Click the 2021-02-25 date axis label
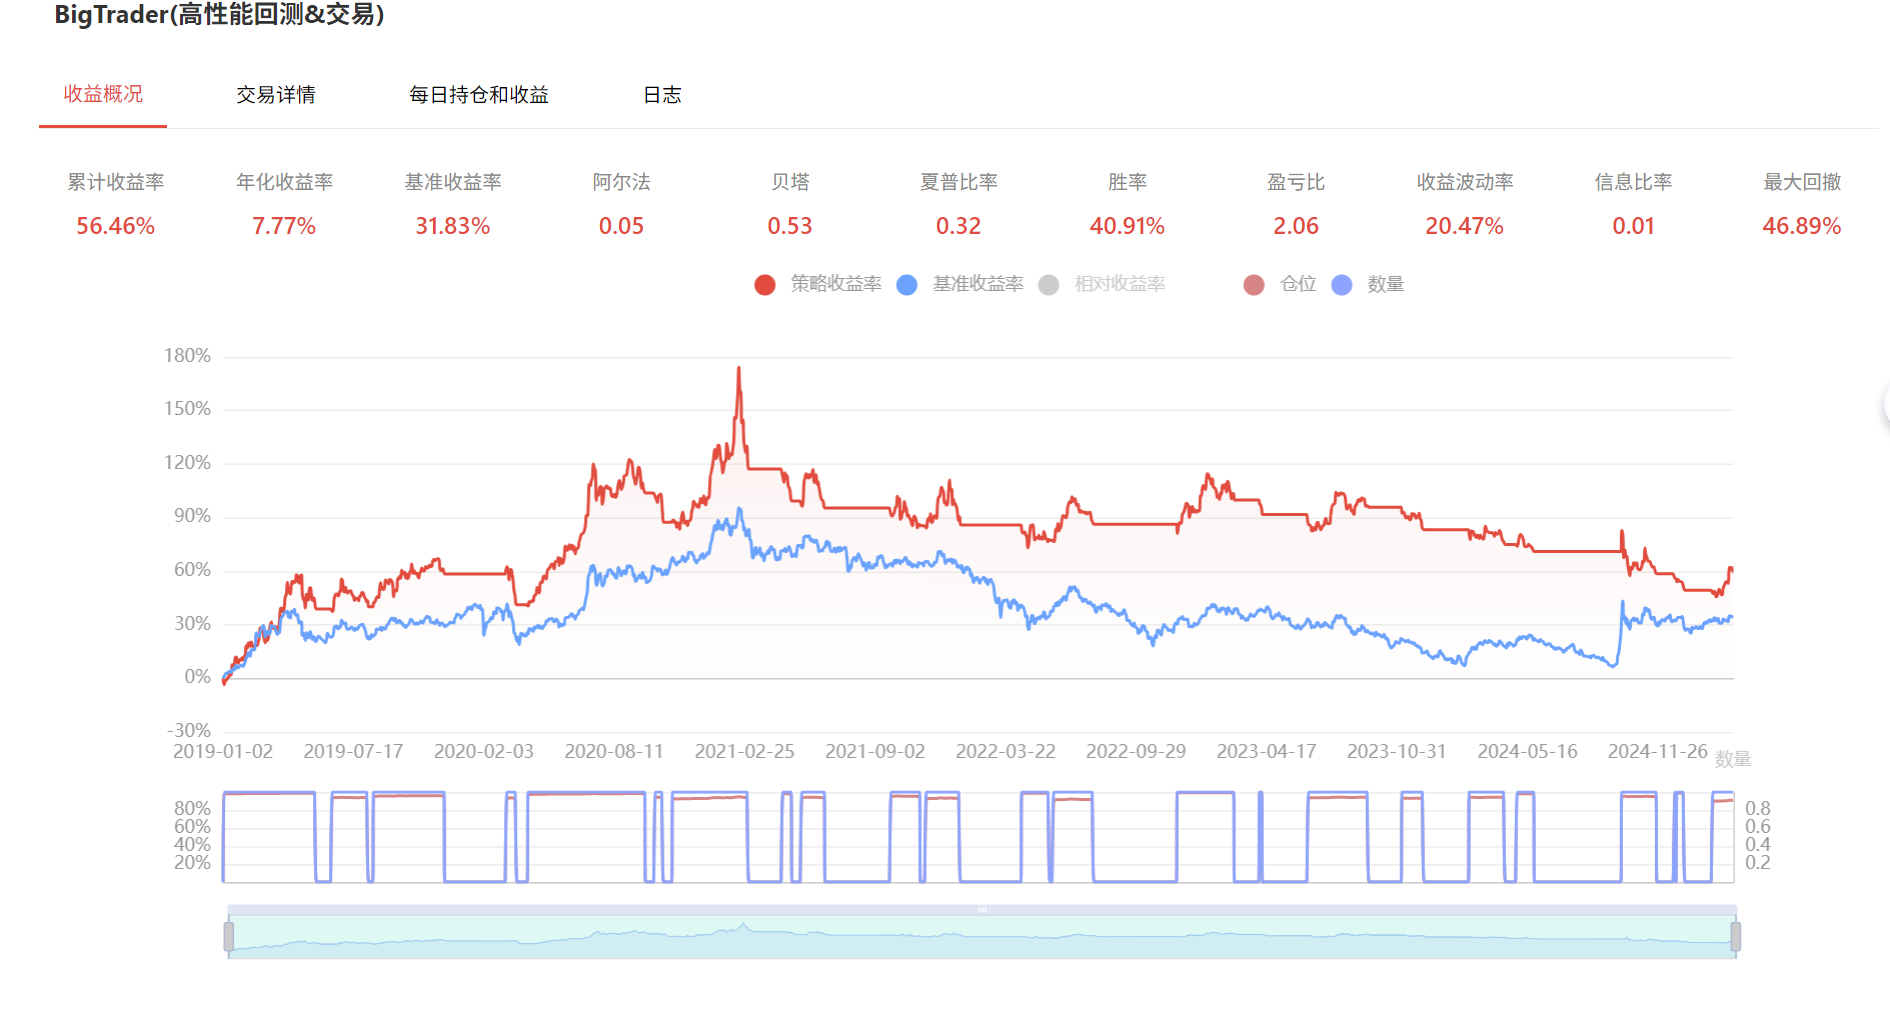Viewport: 1890px width, 1026px height. pyautogui.click(x=744, y=751)
